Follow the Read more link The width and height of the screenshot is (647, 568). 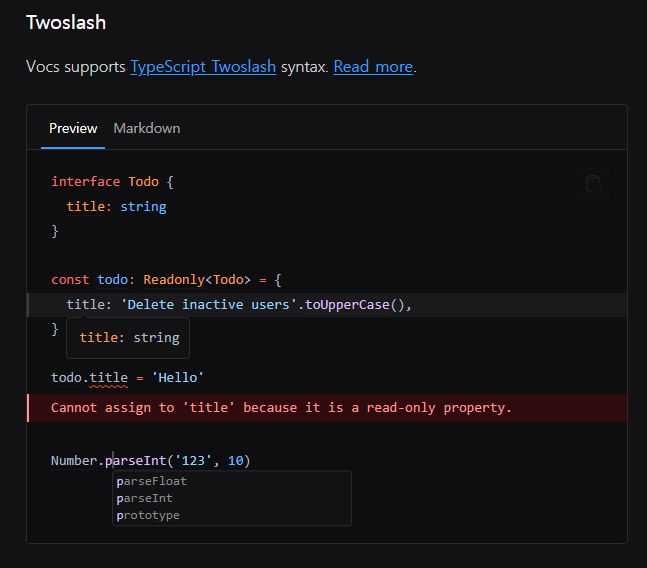point(373,67)
